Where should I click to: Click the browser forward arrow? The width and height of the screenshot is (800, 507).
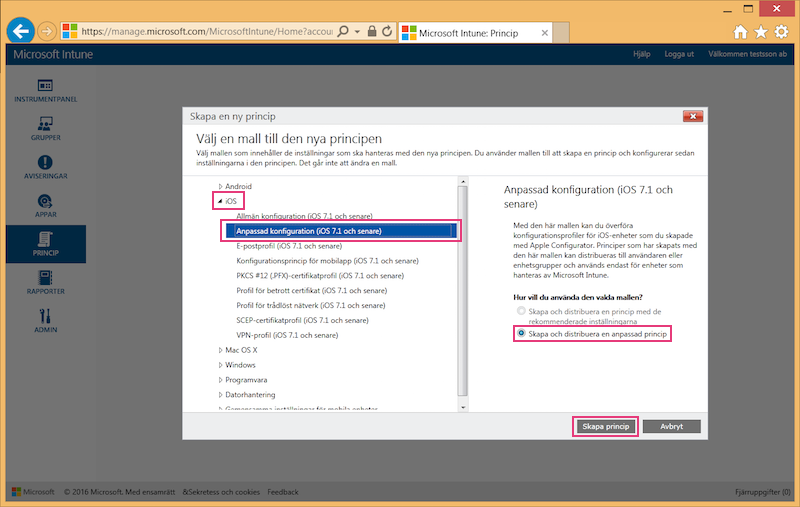pyautogui.click(x=46, y=32)
